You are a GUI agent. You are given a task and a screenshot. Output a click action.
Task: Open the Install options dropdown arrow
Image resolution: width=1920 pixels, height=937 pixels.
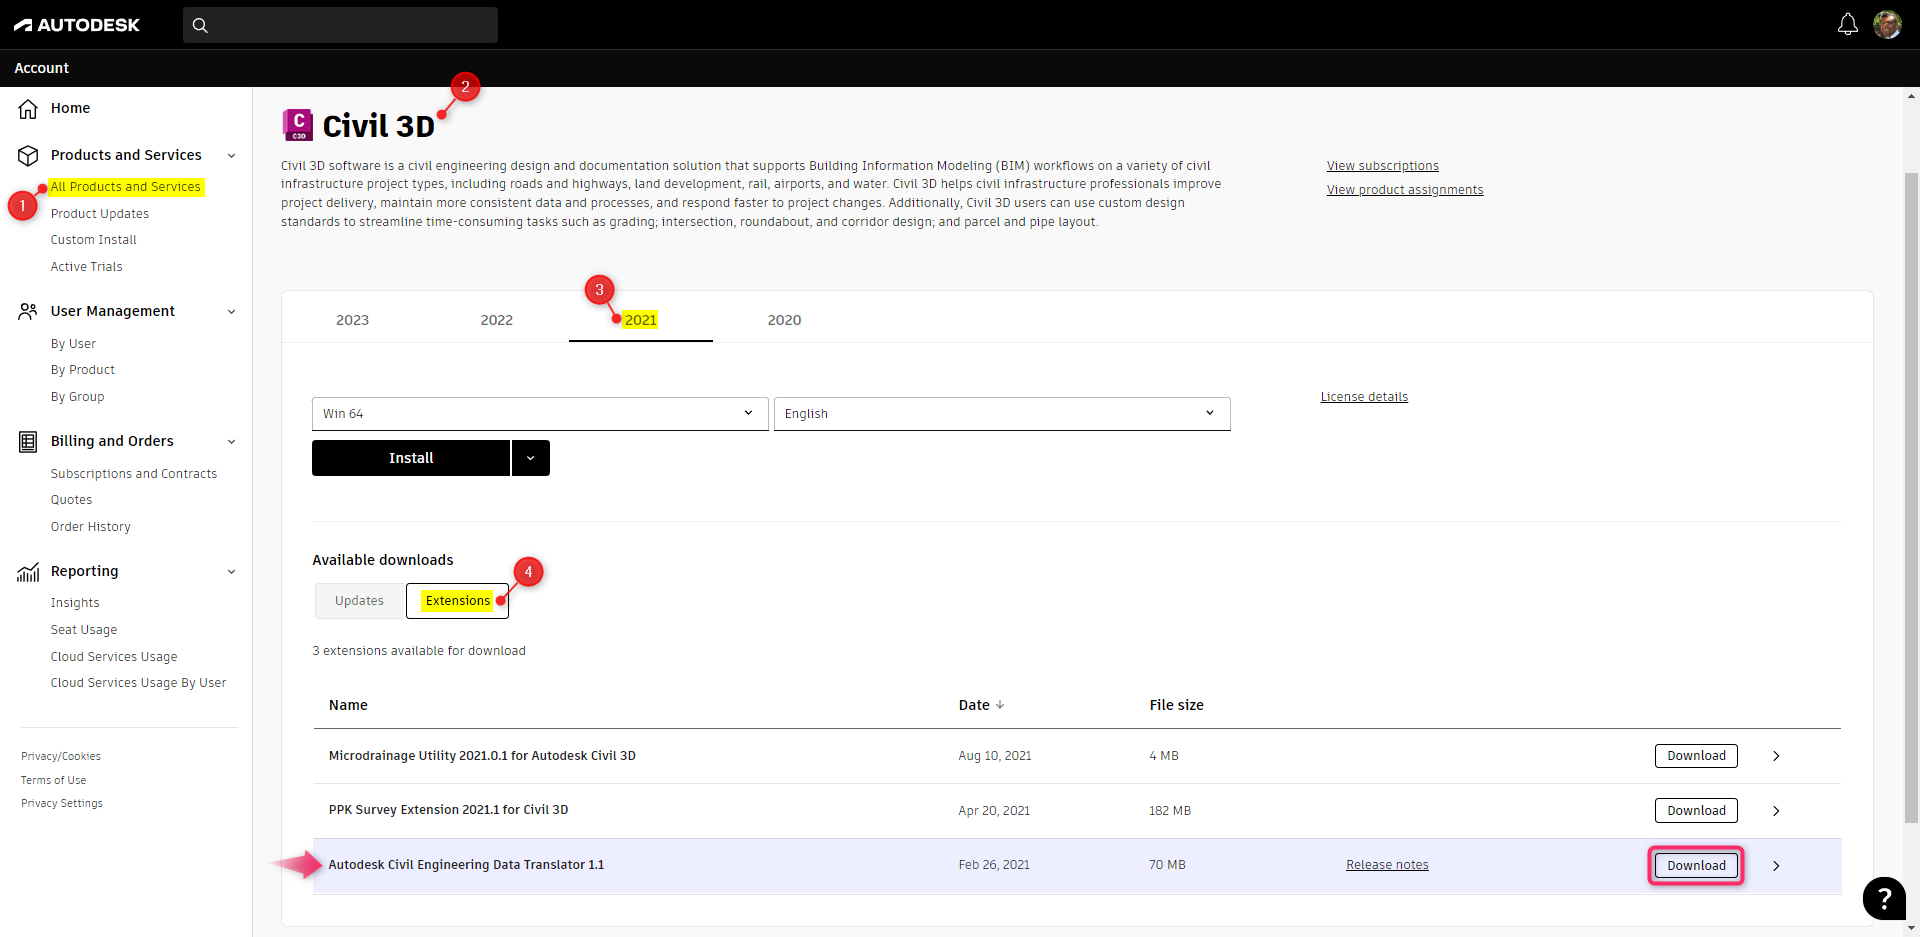pos(531,458)
